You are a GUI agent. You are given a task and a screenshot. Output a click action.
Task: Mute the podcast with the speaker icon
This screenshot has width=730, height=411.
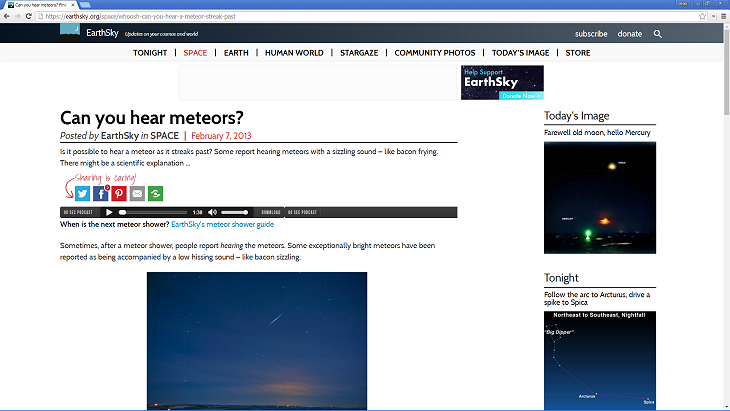pyautogui.click(x=212, y=212)
